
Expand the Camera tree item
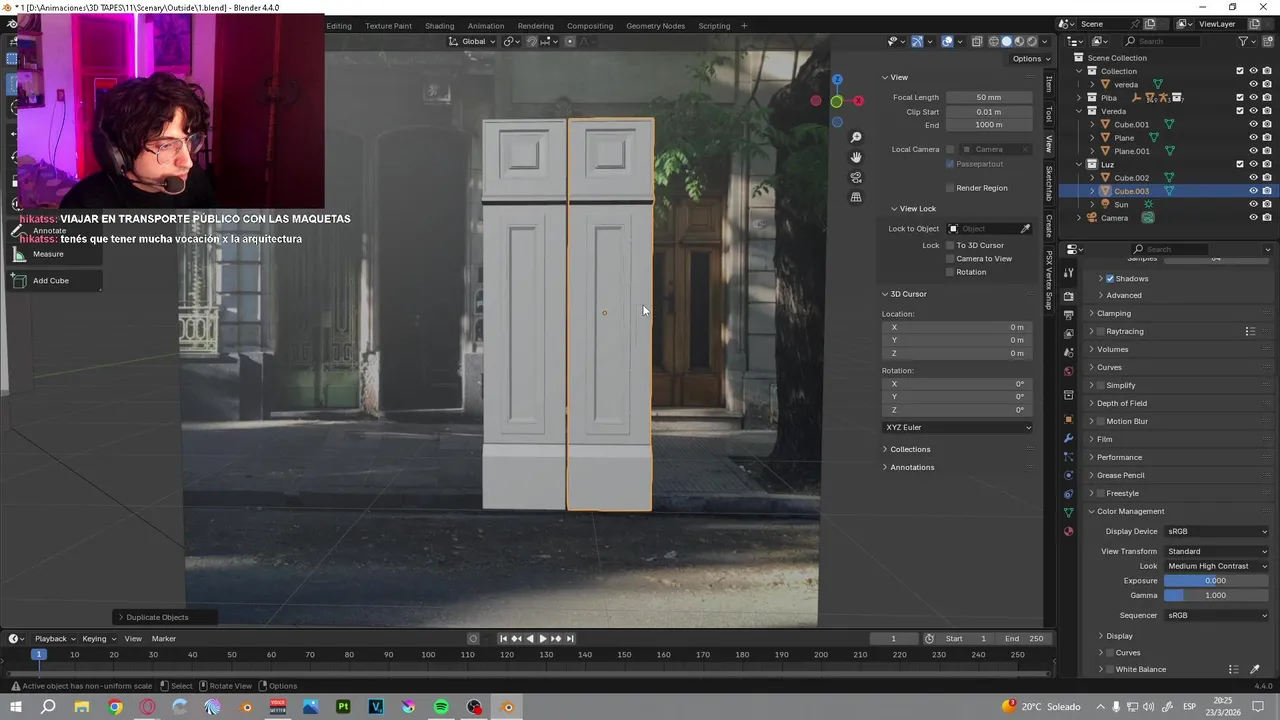coord(1079,218)
